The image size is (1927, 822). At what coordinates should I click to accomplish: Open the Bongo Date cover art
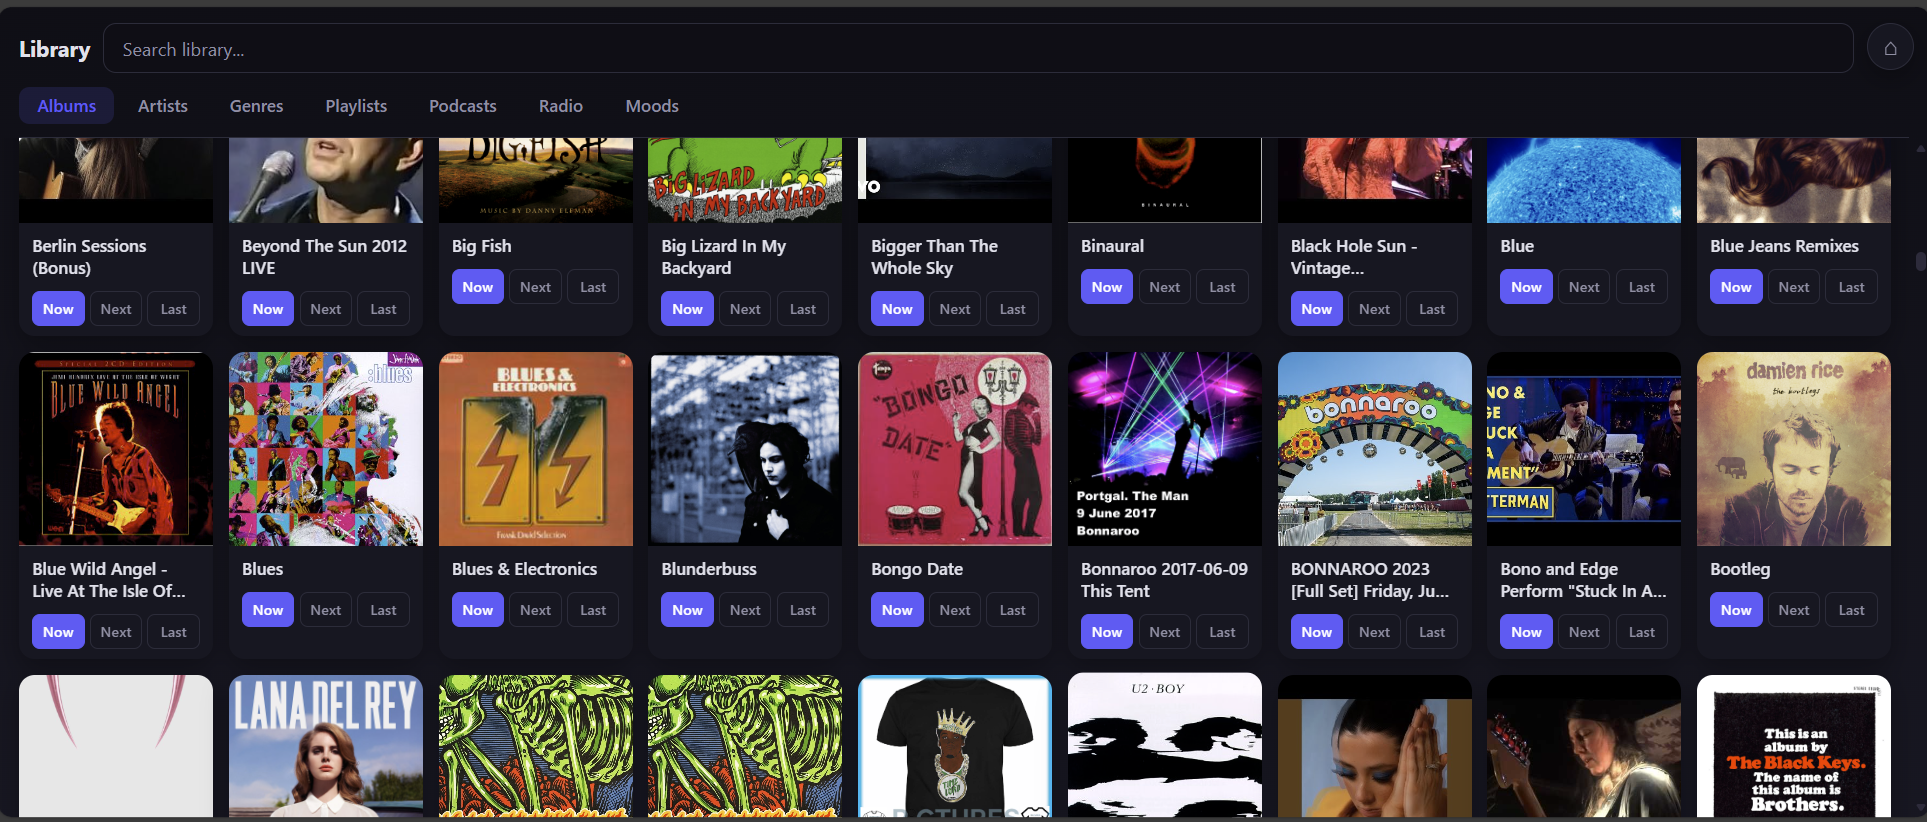(x=955, y=449)
